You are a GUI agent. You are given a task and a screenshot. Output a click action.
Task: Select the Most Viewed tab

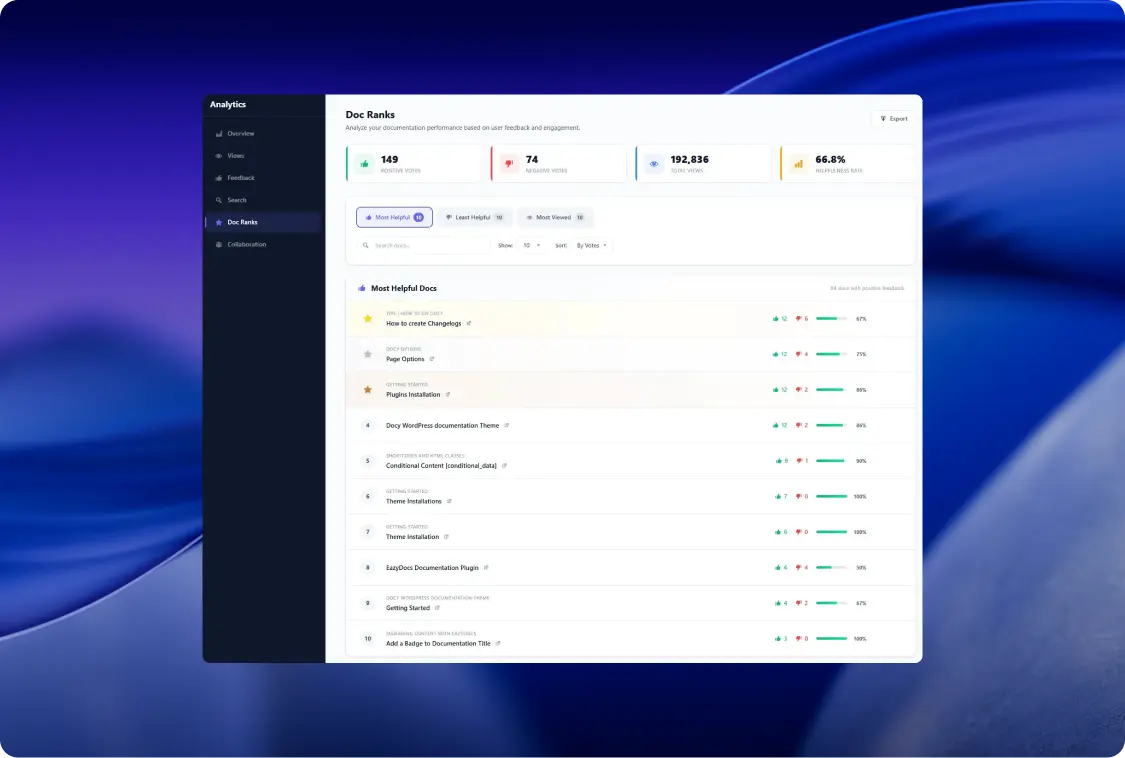point(555,217)
